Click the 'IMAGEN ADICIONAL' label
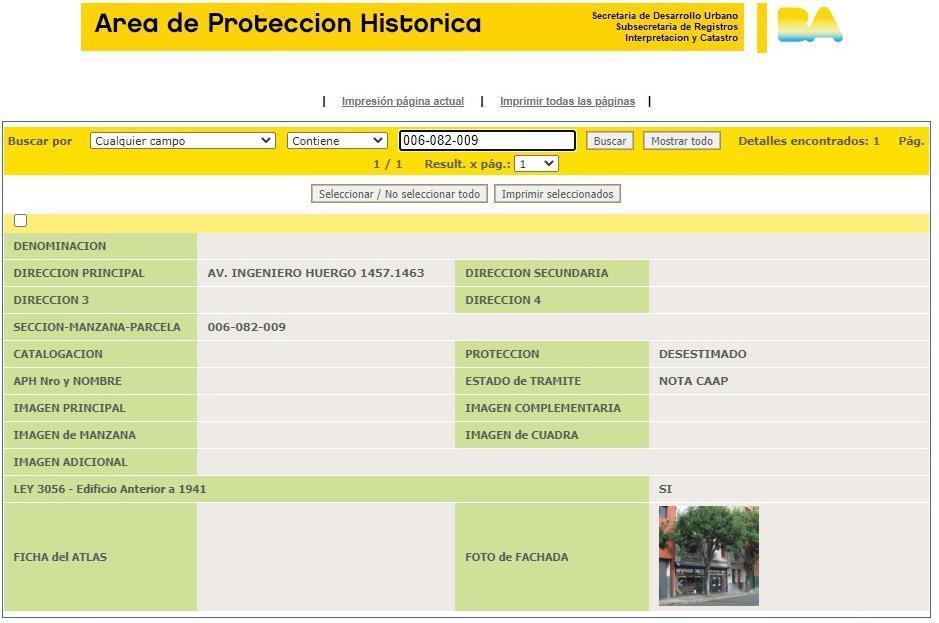Viewport: 939px width, 623px height. click(71, 462)
